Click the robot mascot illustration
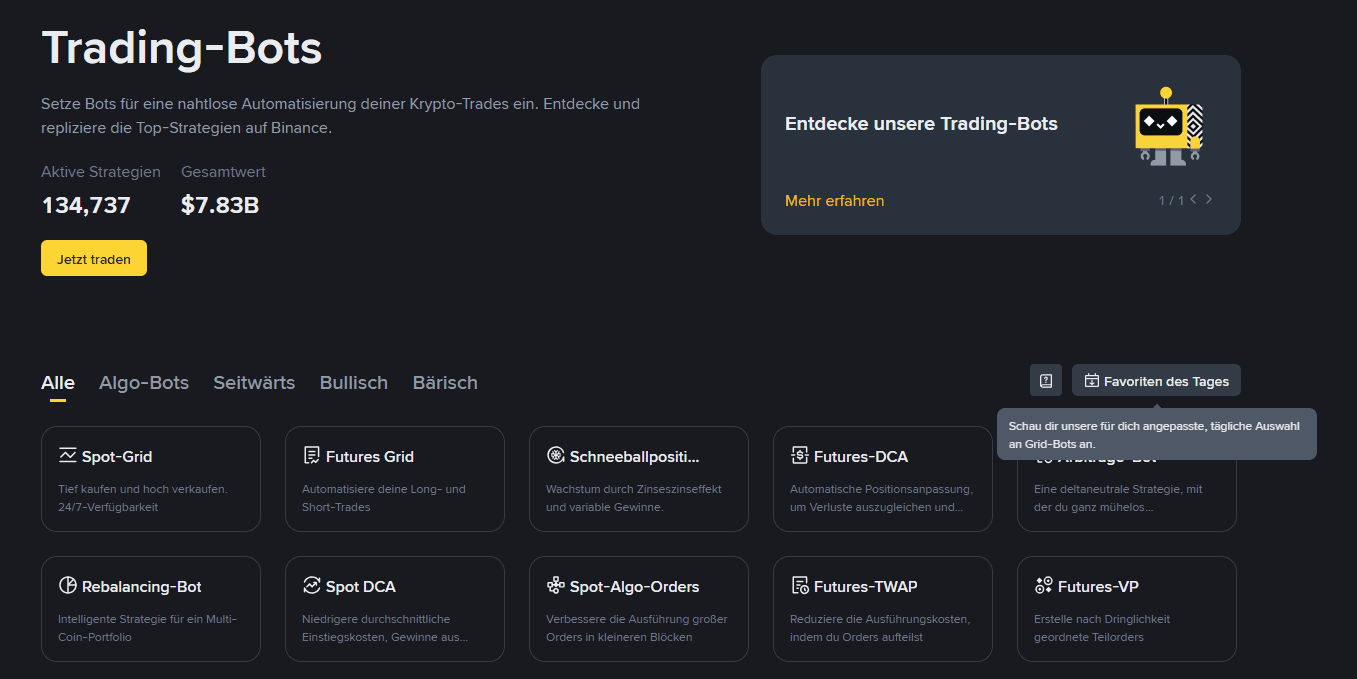 (1169, 126)
